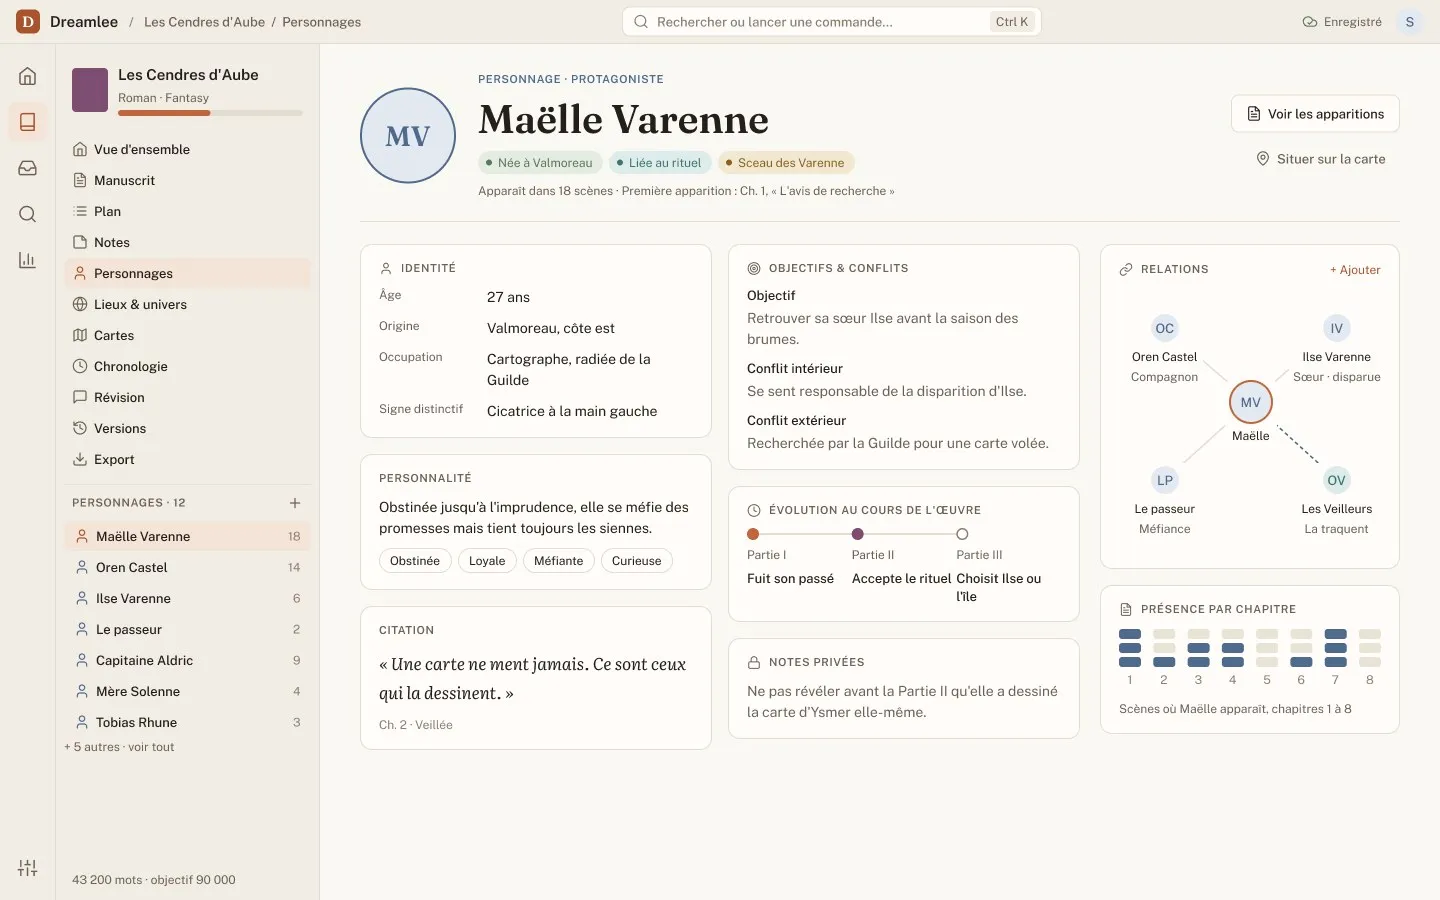This screenshot has height=900, width=1440.
Task: Select Notes in the sidebar
Action: pyautogui.click(x=188, y=242)
